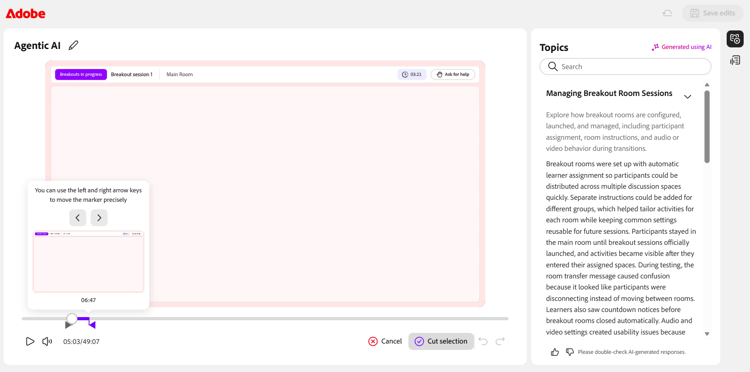Click the Managing Breakout Room Sessions heading
Screen dimensions: 750x372
609,93
